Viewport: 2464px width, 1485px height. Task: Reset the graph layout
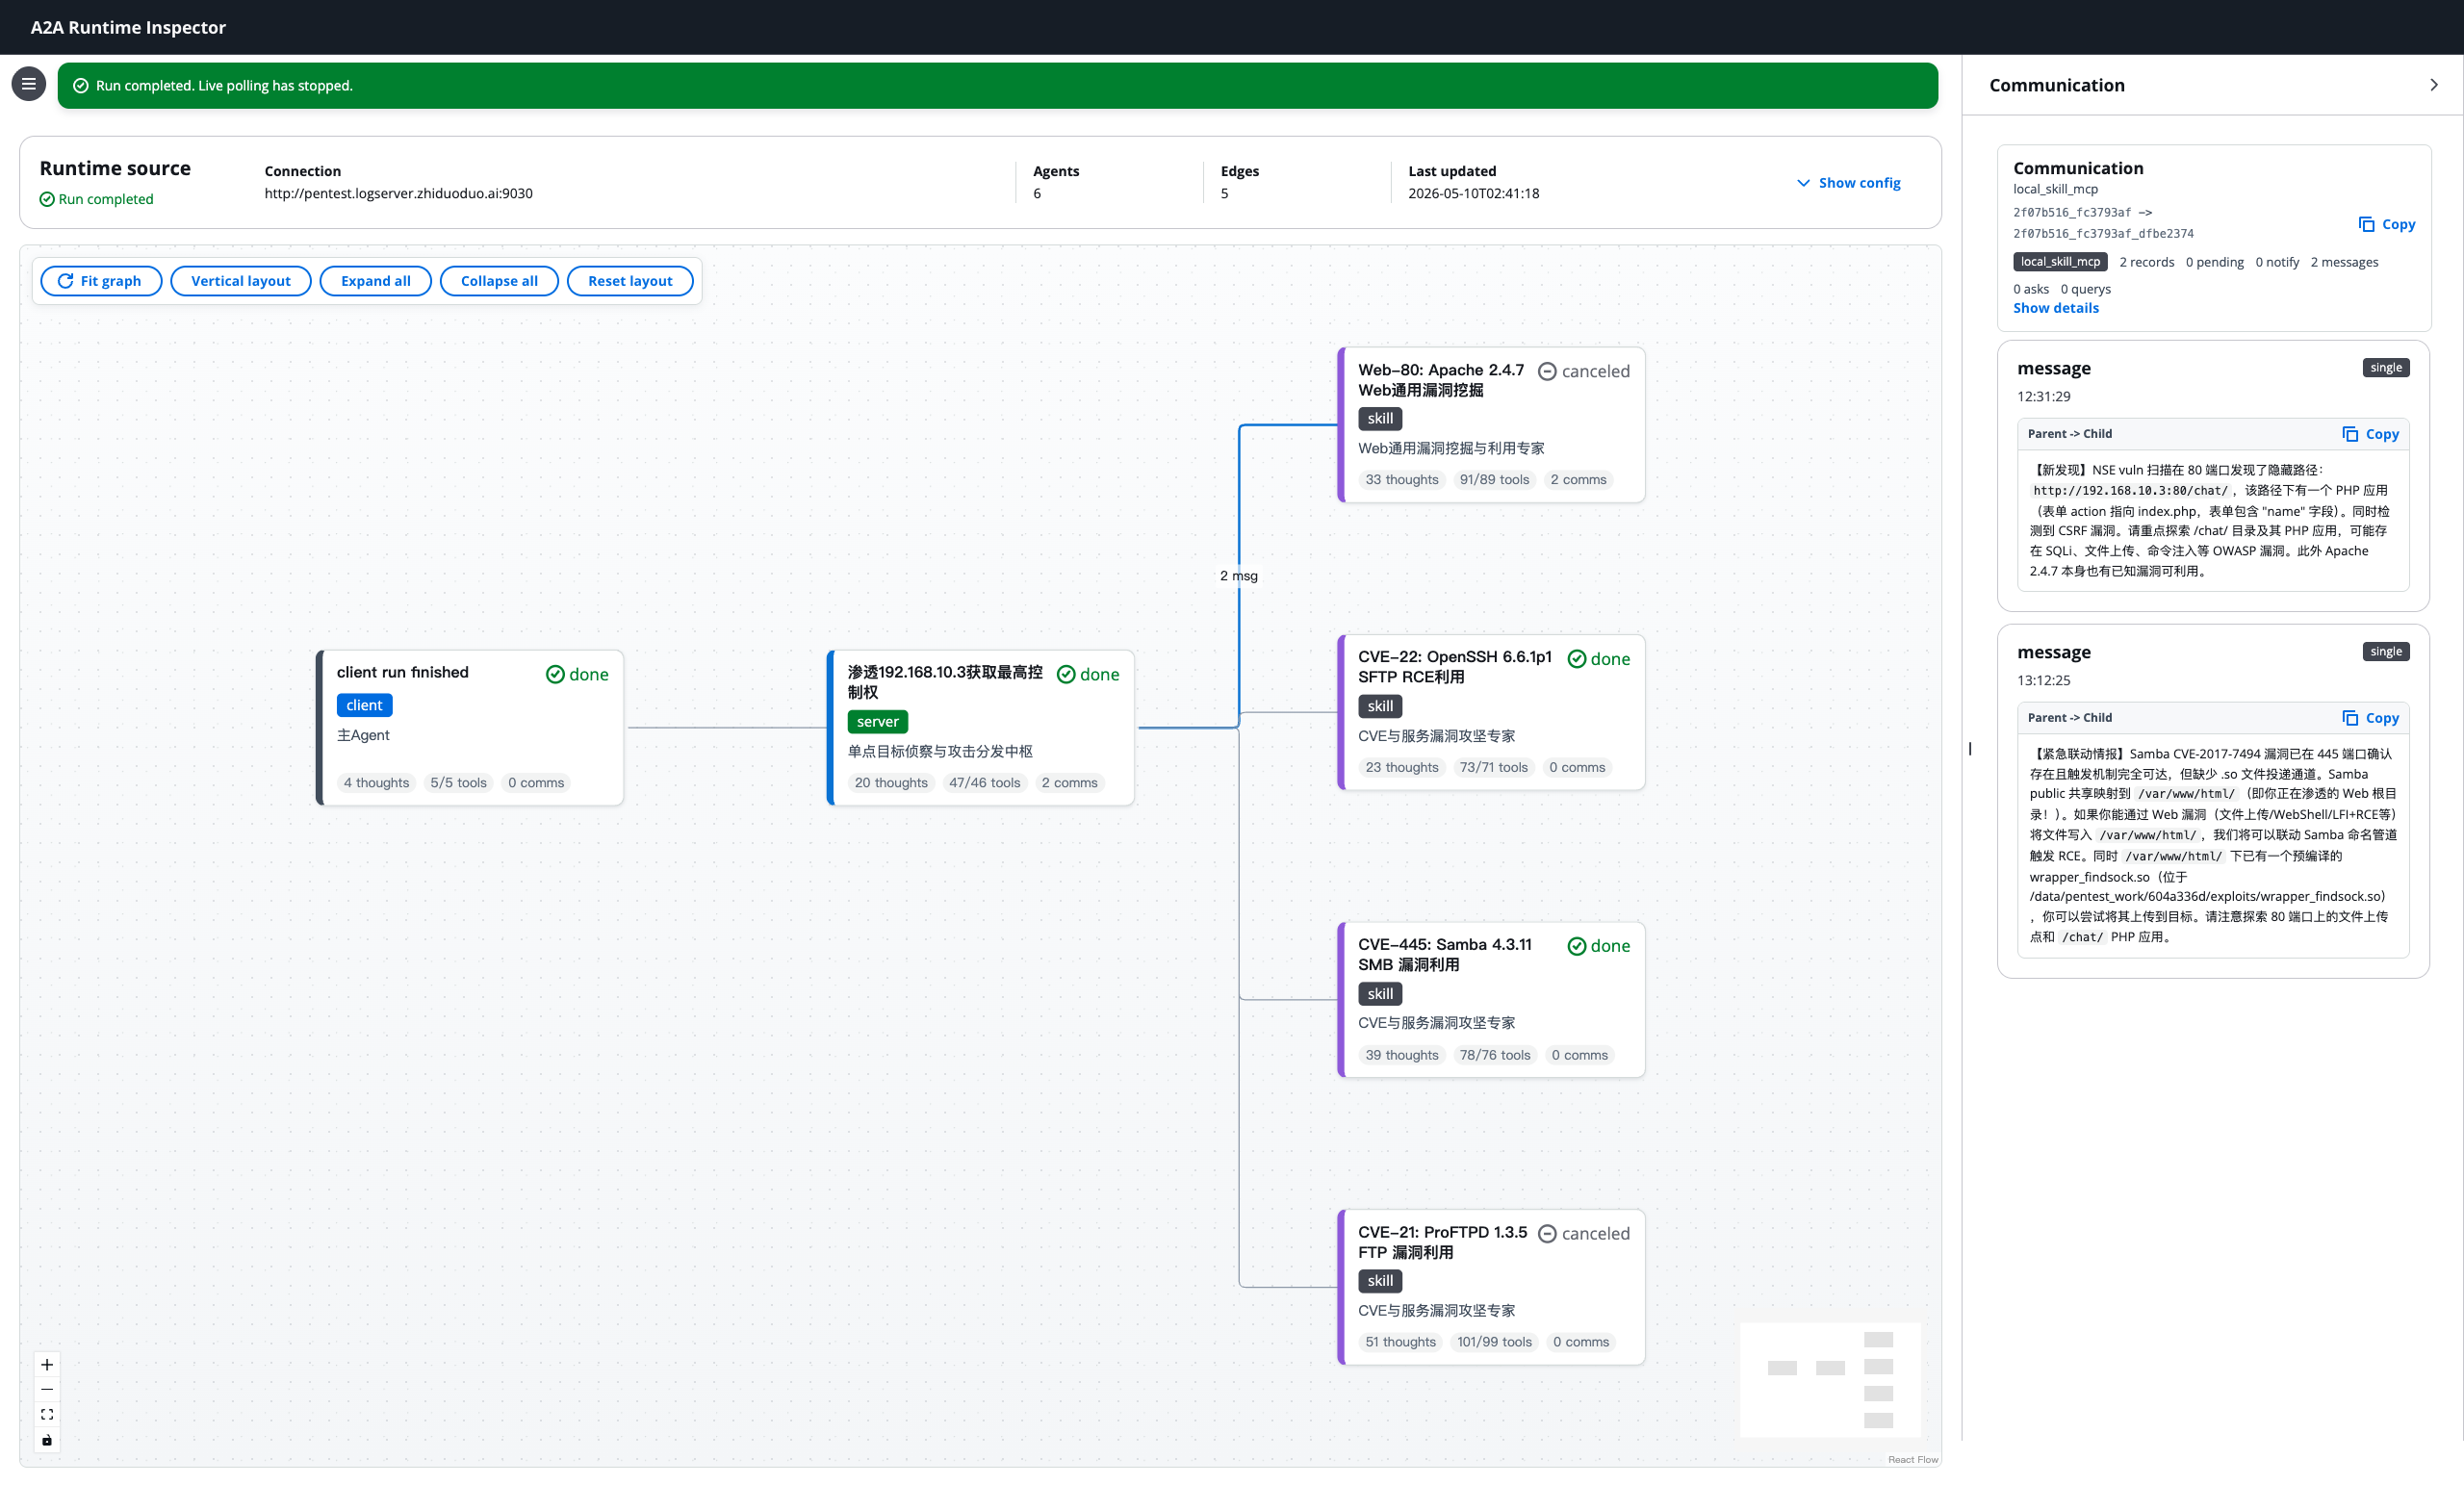(630, 281)
